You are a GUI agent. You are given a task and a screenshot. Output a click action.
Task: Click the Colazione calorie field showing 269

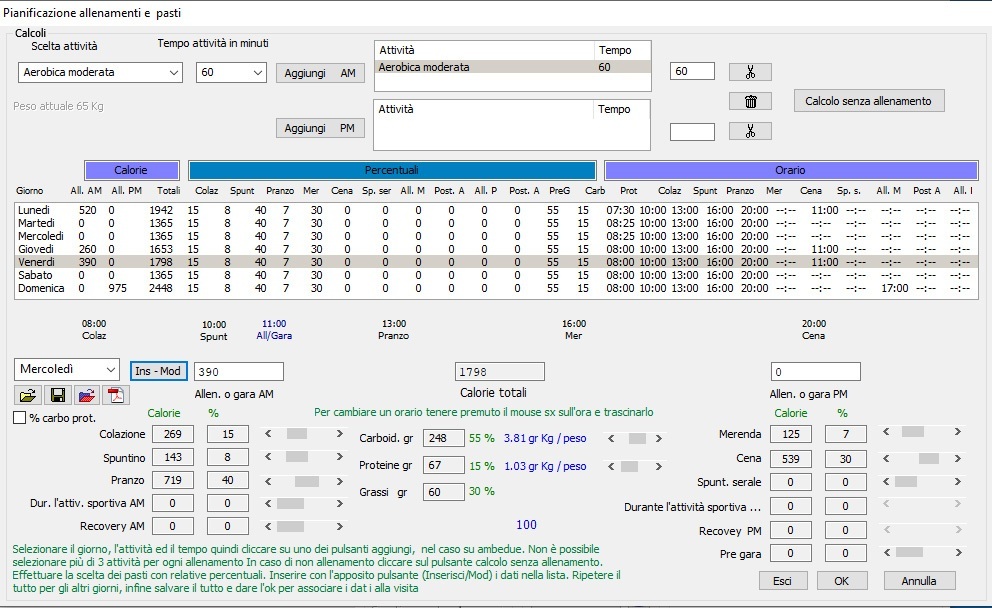coord(173,434)
